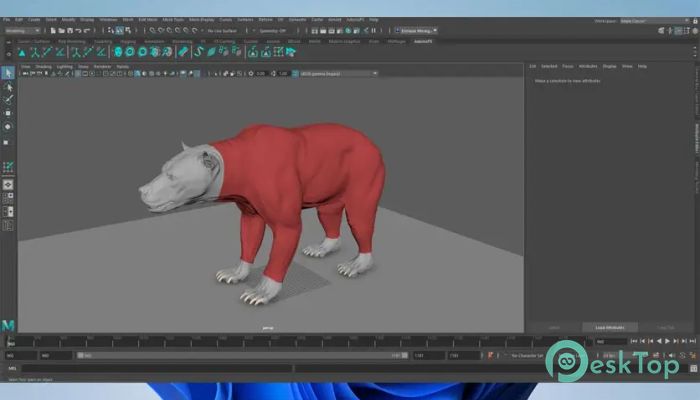Viewport: 700px width, 400px height.
Task: Click the Open Scene folder icon
Action: point(62,31)
